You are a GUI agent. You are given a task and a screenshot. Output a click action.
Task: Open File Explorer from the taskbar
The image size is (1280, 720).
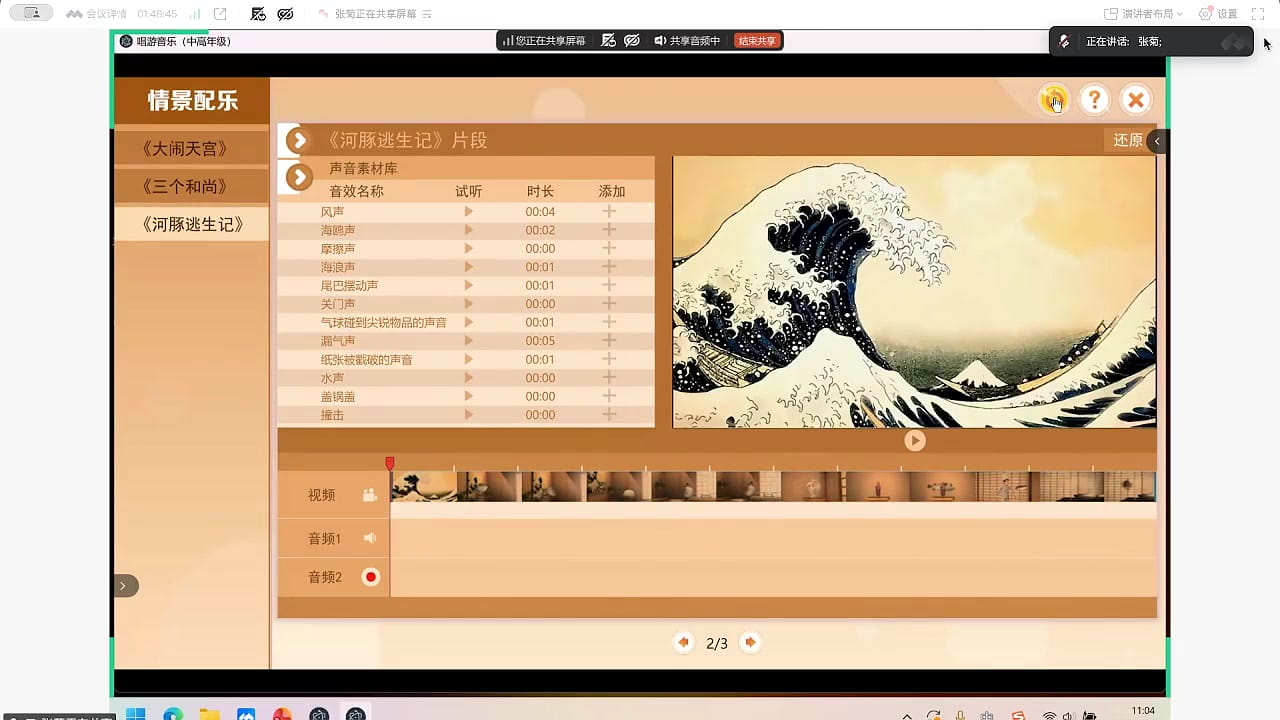pyautogui.click(x=209, y=714)
